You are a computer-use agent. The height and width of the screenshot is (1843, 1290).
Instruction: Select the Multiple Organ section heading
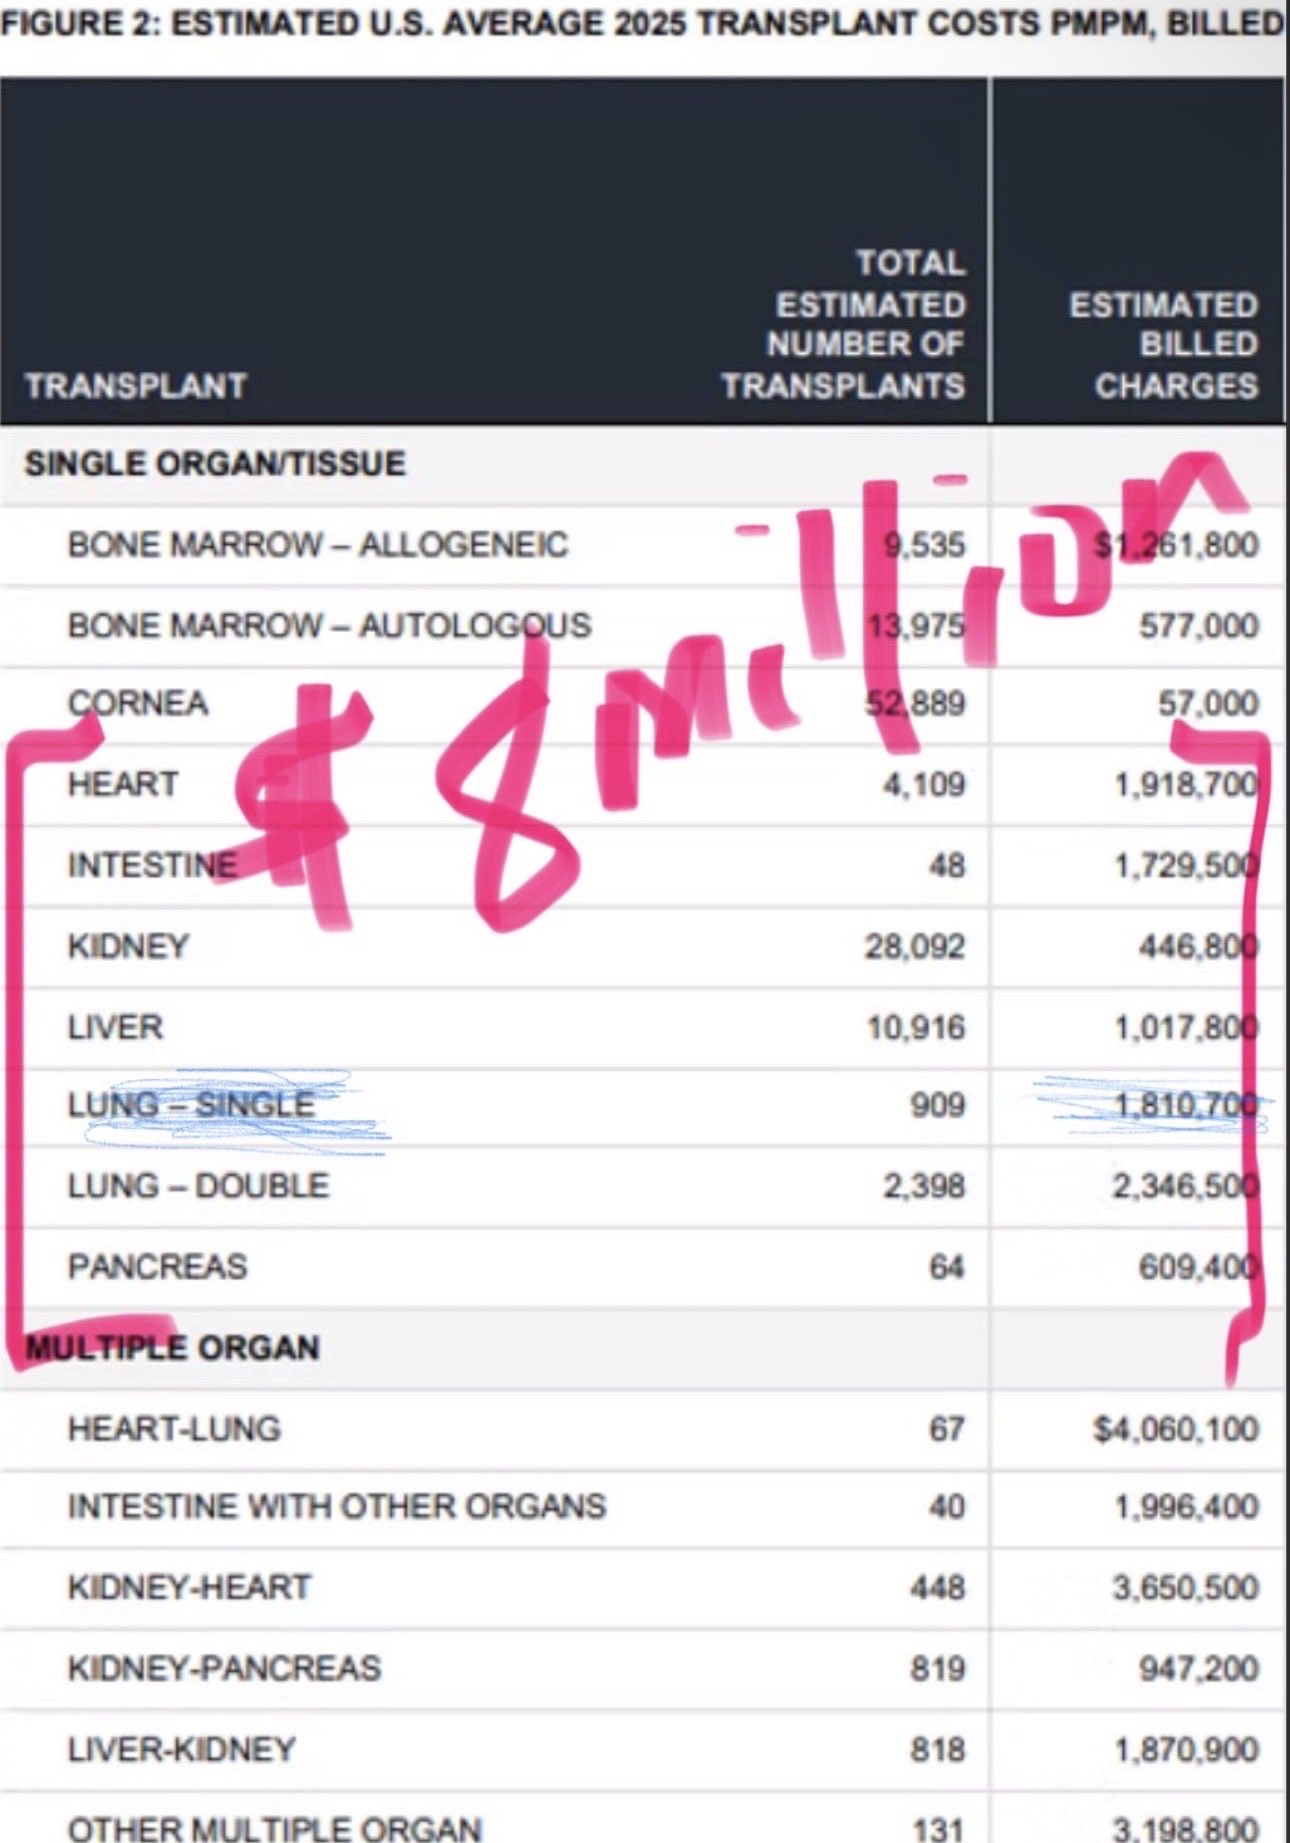[172, 1348]
